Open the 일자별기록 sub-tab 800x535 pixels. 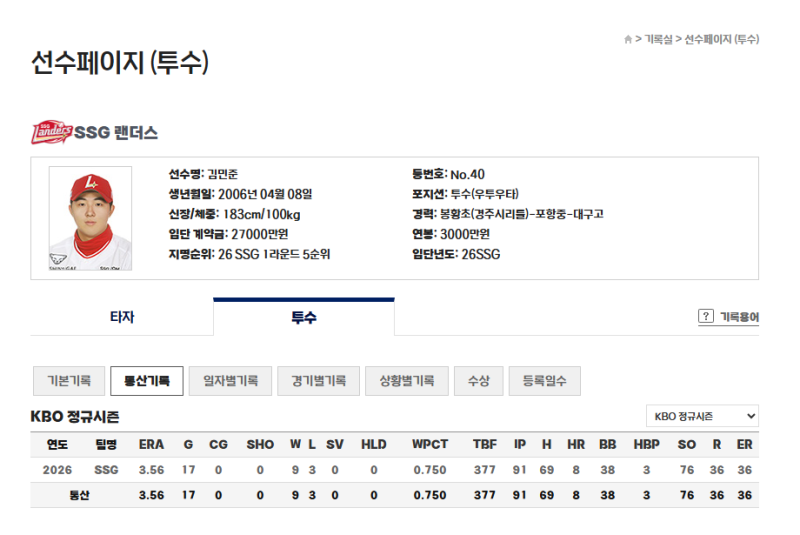(x=230, y=381)
